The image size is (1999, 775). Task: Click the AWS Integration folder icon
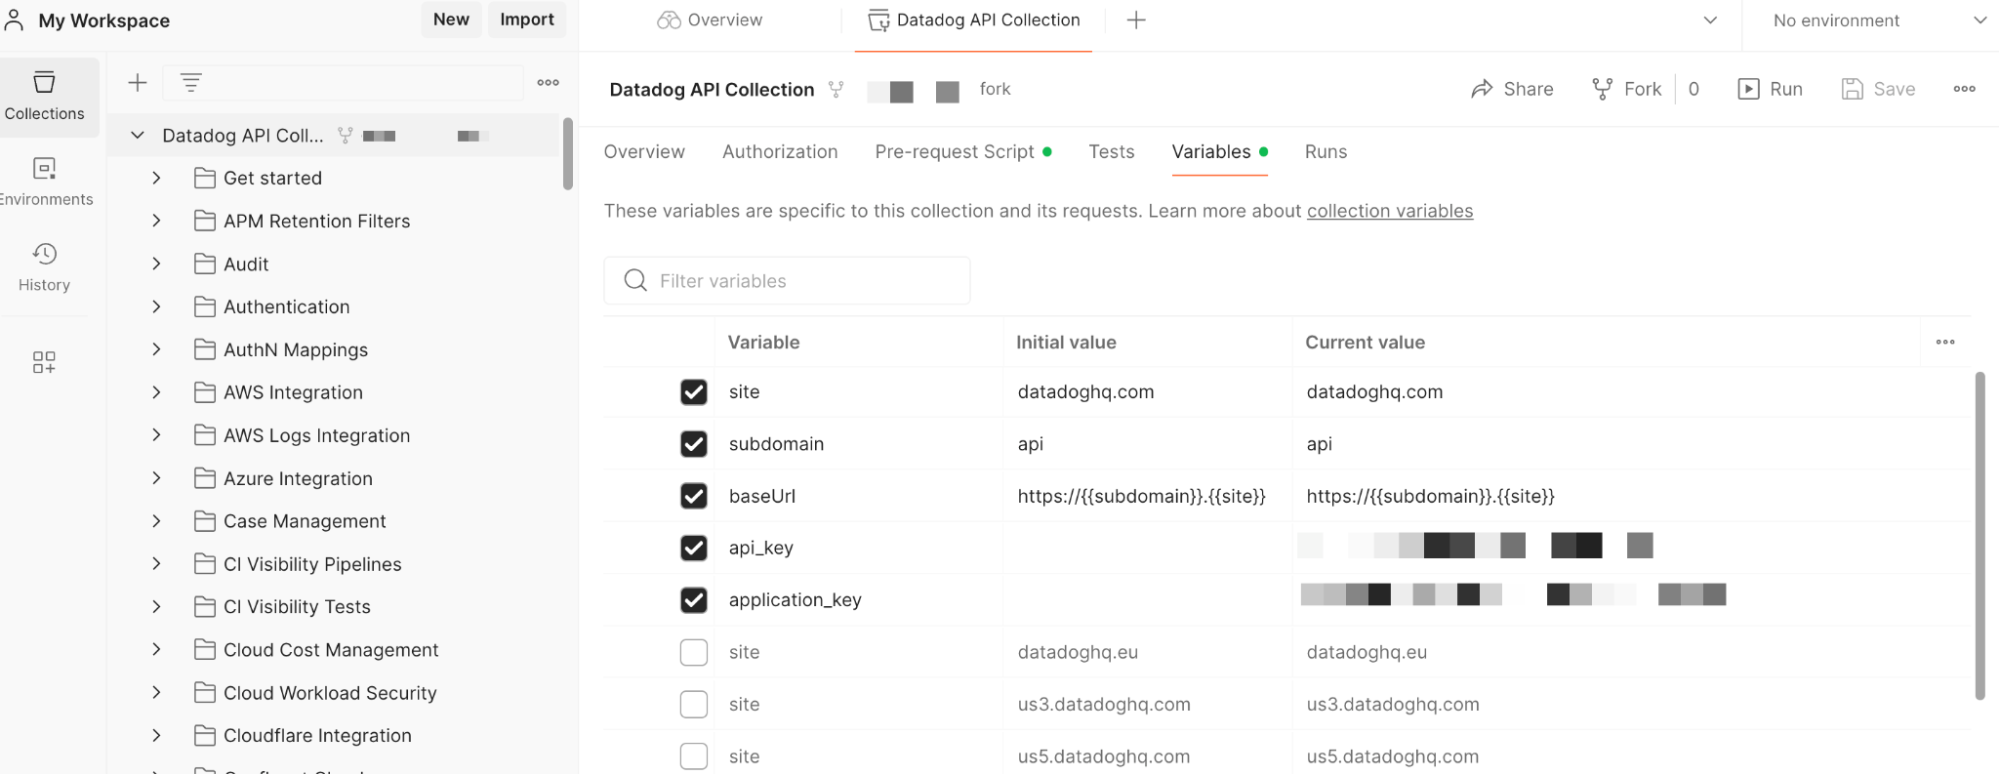pyautogui.click(x=205, y=392)
